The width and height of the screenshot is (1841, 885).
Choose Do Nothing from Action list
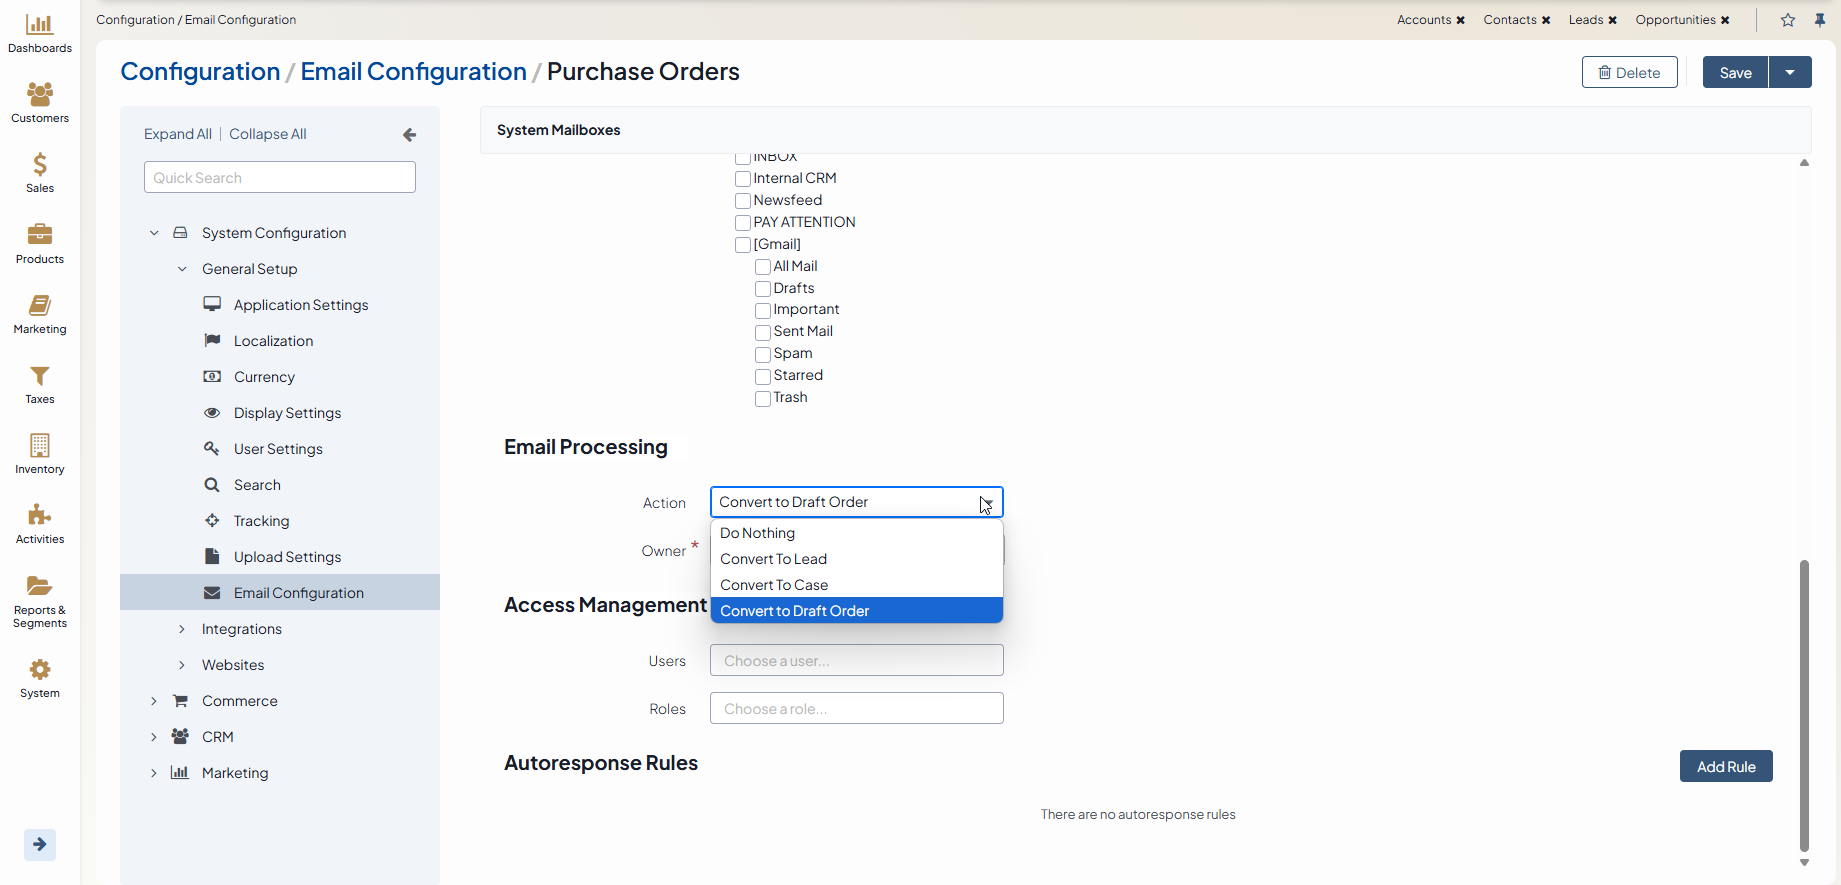click(x=757, y=533)
